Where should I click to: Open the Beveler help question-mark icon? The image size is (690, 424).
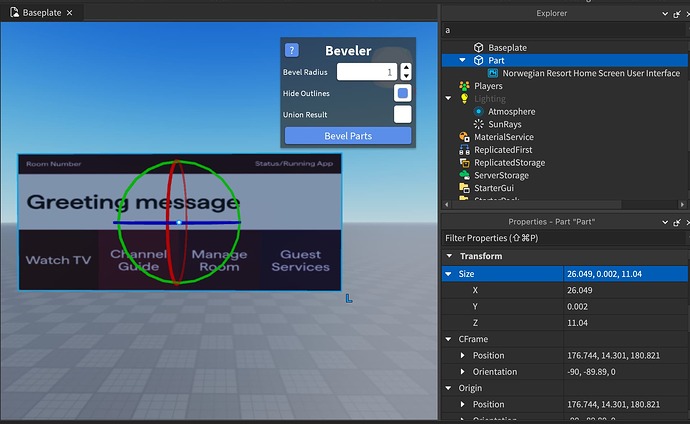(291, 50)
